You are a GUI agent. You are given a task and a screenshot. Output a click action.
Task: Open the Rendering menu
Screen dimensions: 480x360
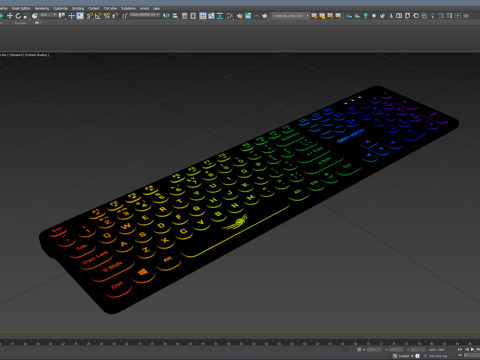pyautogui.click(x=42, y=8)
